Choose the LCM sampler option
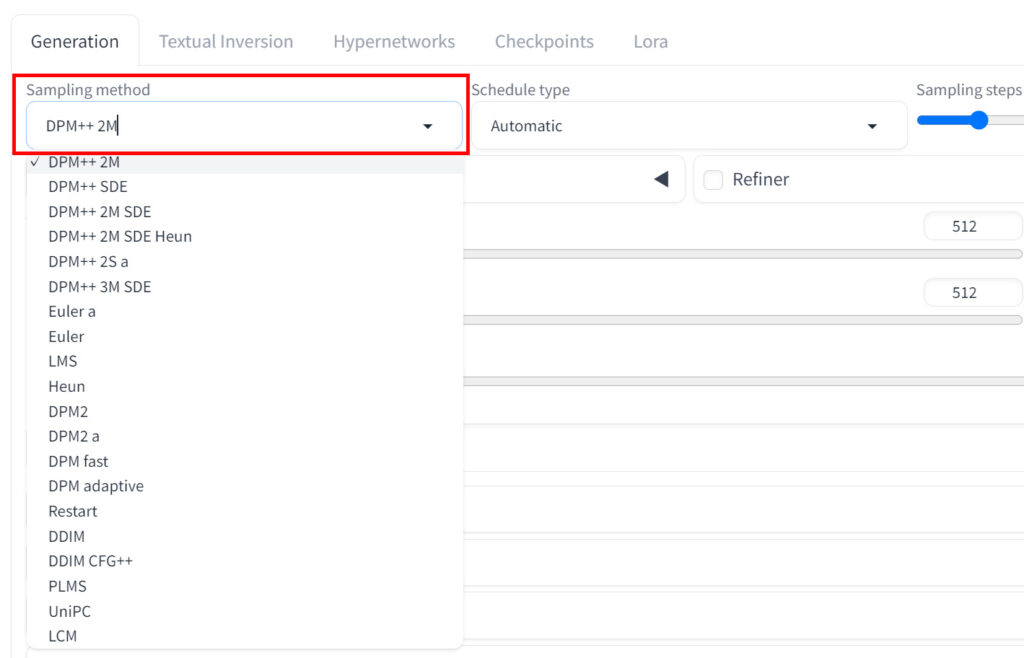Image resolution: width=1024 pixels, height=658 pixels. coord(62,636)
